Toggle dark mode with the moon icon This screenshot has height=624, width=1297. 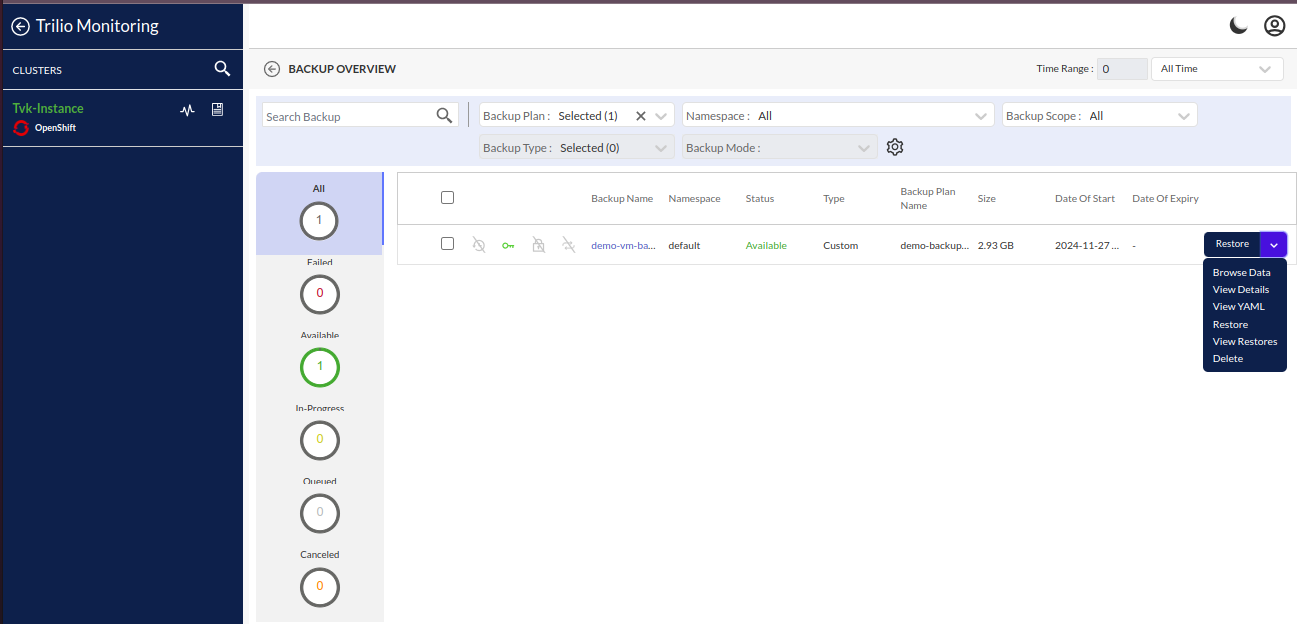coord(1239,26)
